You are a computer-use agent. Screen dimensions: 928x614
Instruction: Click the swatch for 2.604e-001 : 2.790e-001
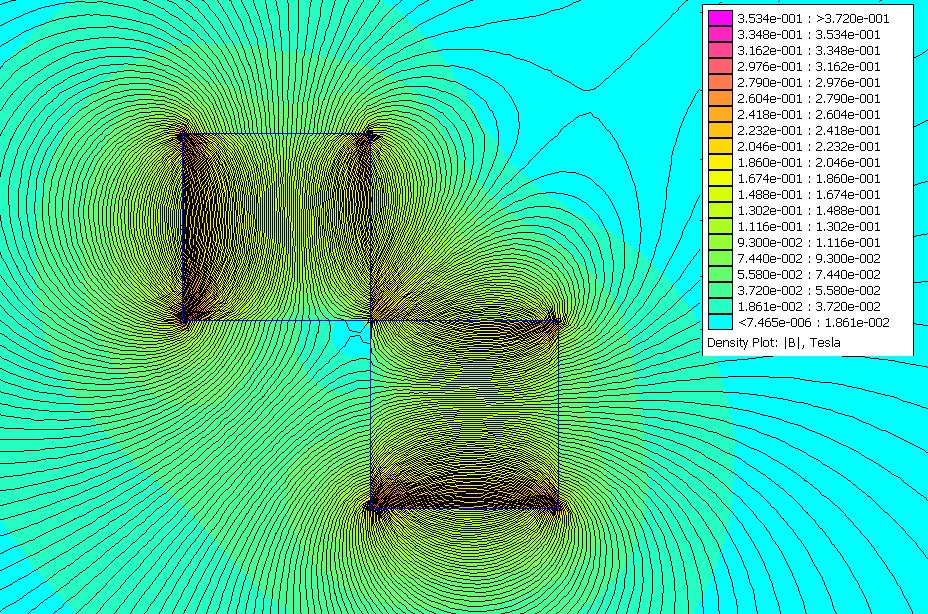tap(720, 98)
